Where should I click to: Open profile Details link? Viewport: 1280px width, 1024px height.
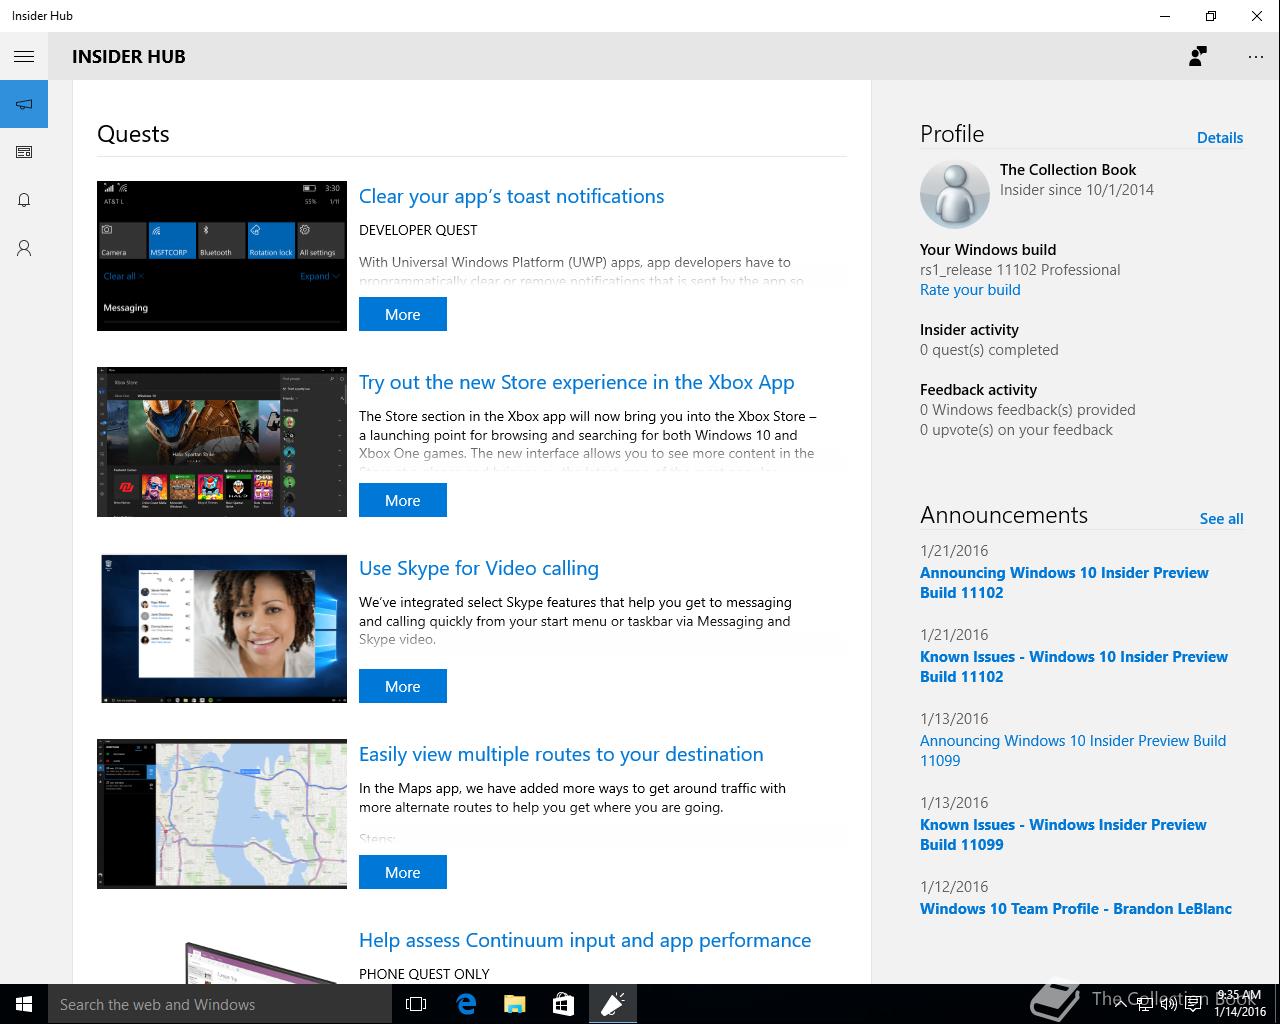tap(1220, 138)
